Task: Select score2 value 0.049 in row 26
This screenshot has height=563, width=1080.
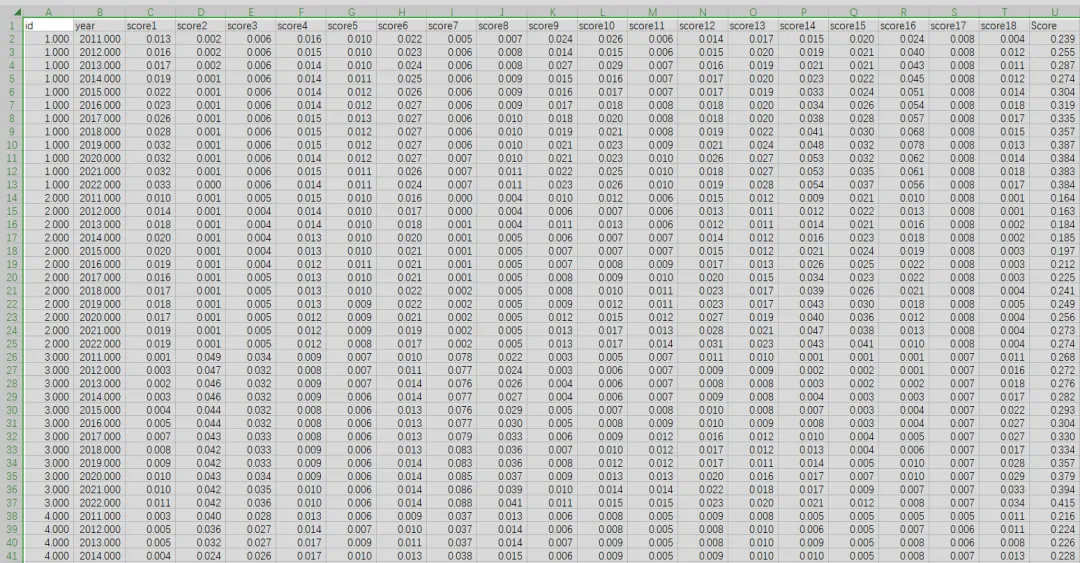Action: 200,357
